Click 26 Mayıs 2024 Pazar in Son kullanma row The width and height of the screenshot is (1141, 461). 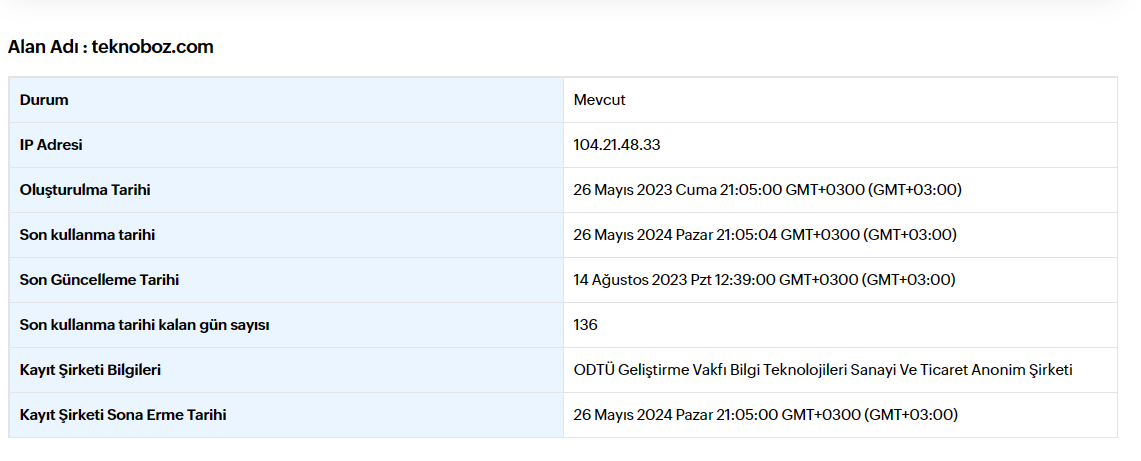pyautogui.click(x=643, y=235)
